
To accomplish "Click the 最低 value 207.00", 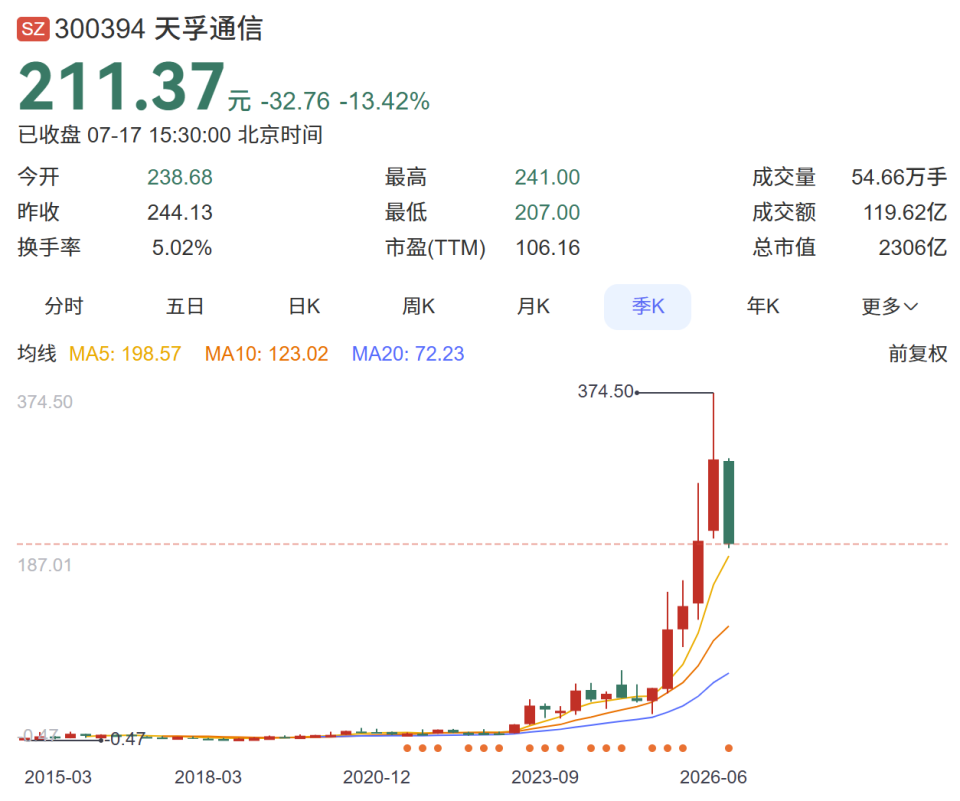I will pos(547,212).
